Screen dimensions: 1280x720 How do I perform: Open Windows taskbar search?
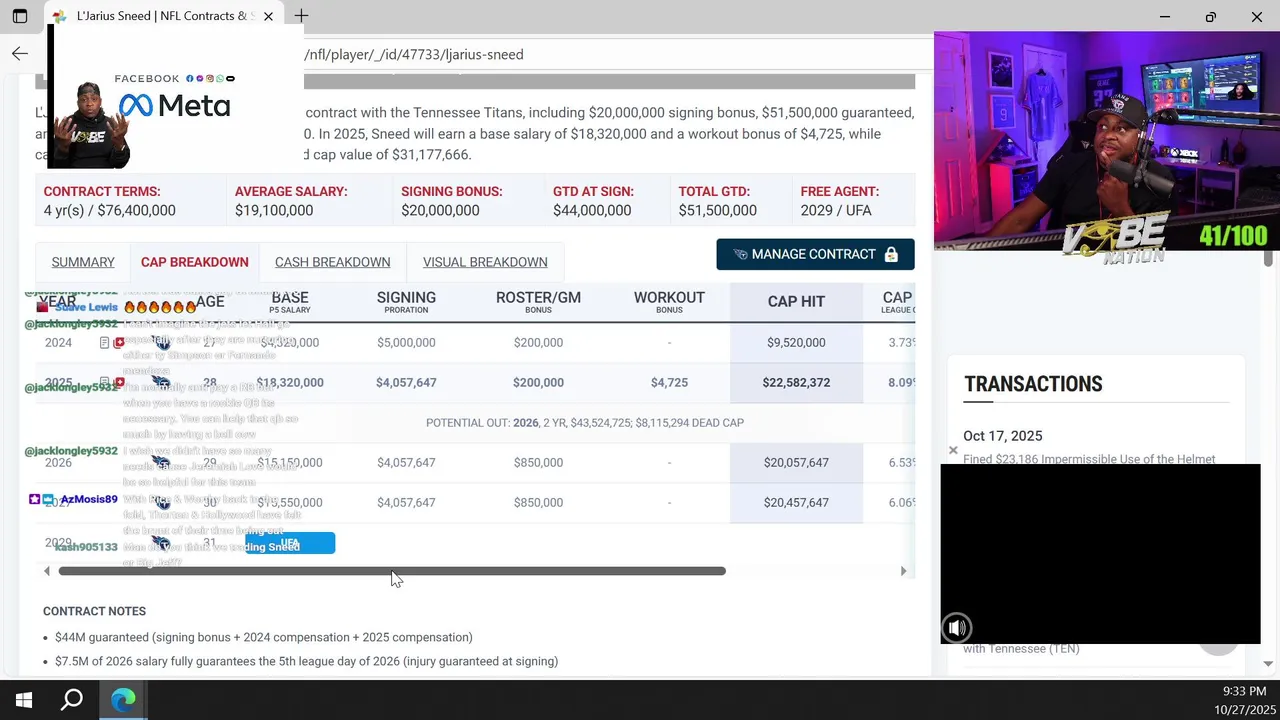tap(72, 700)
